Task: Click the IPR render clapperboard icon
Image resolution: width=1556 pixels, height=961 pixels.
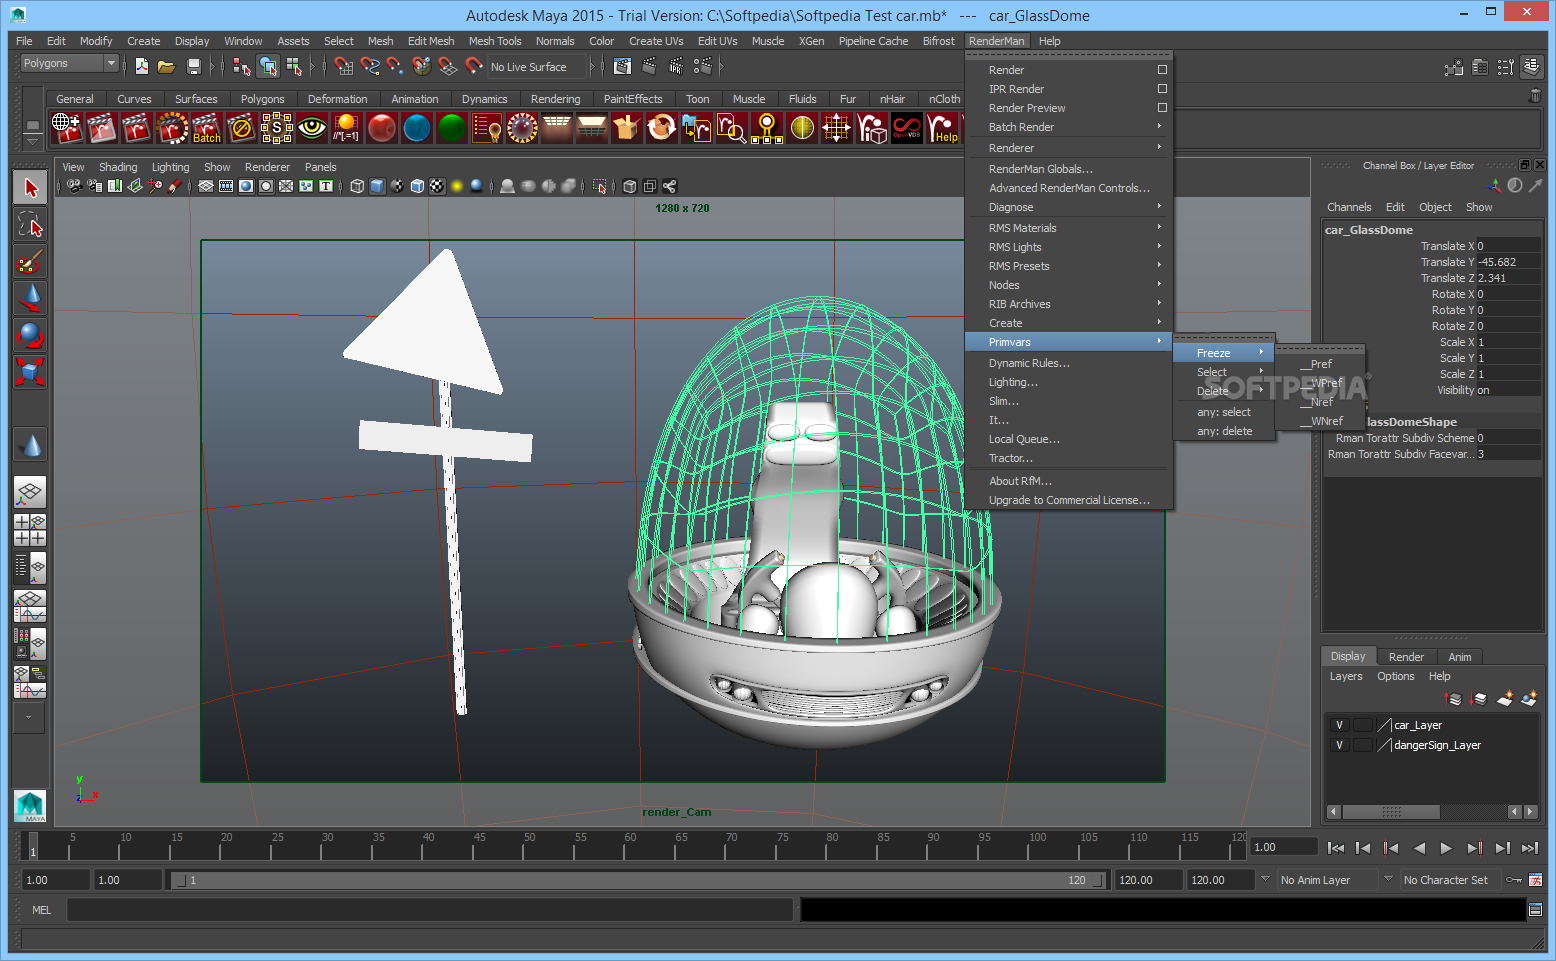Action: tap(676, 66)
